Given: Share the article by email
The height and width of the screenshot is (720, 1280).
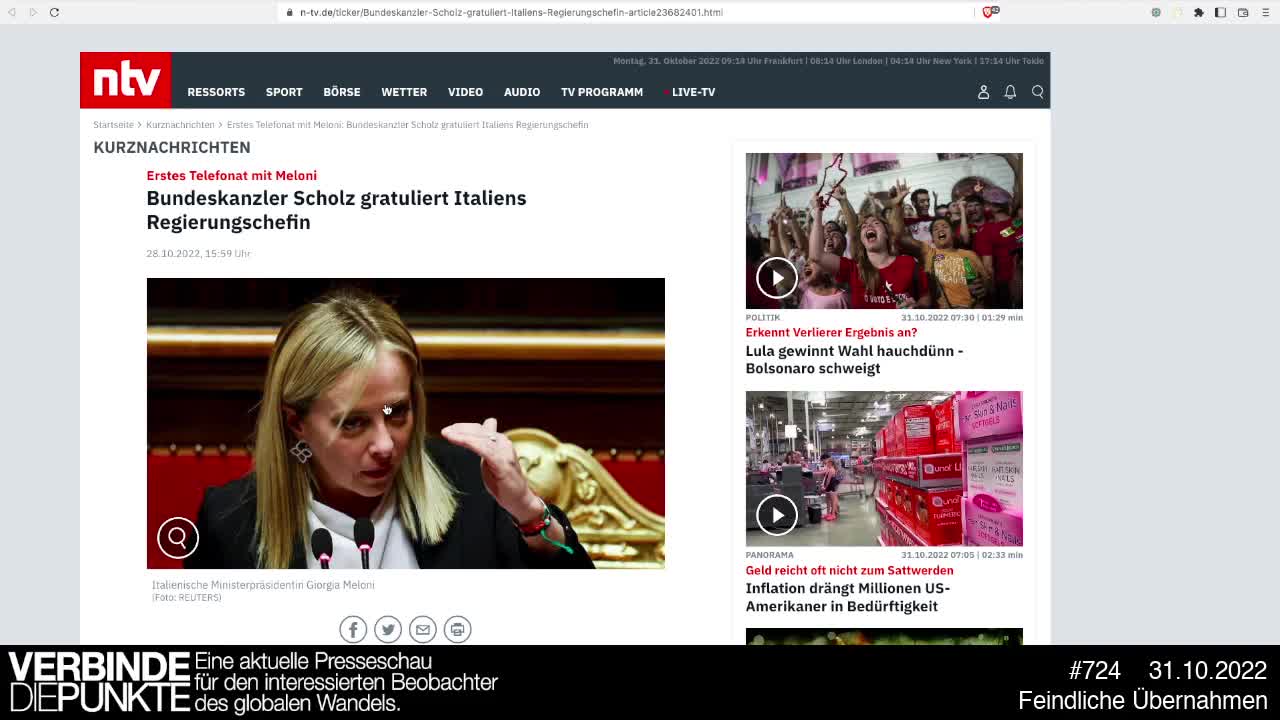Looking at the screenshot, I should coord(423,629).
